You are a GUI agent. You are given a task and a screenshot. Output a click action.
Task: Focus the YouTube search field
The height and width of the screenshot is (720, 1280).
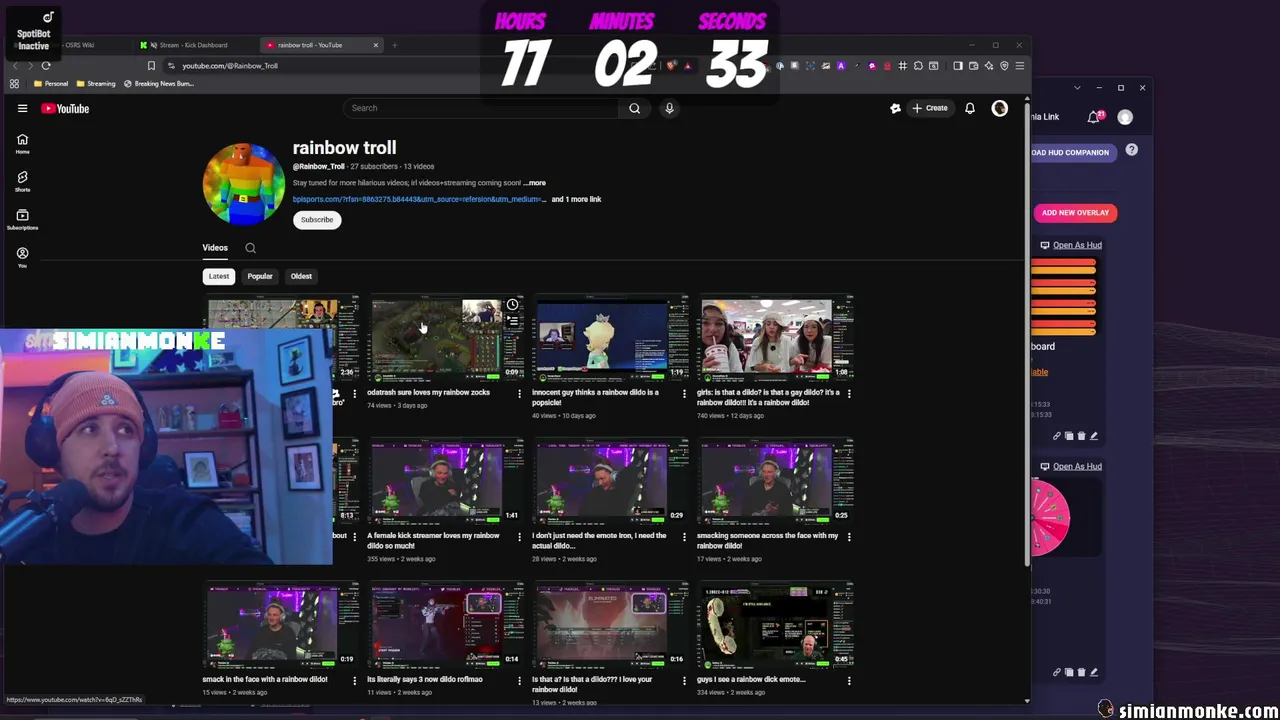(480, 108)
